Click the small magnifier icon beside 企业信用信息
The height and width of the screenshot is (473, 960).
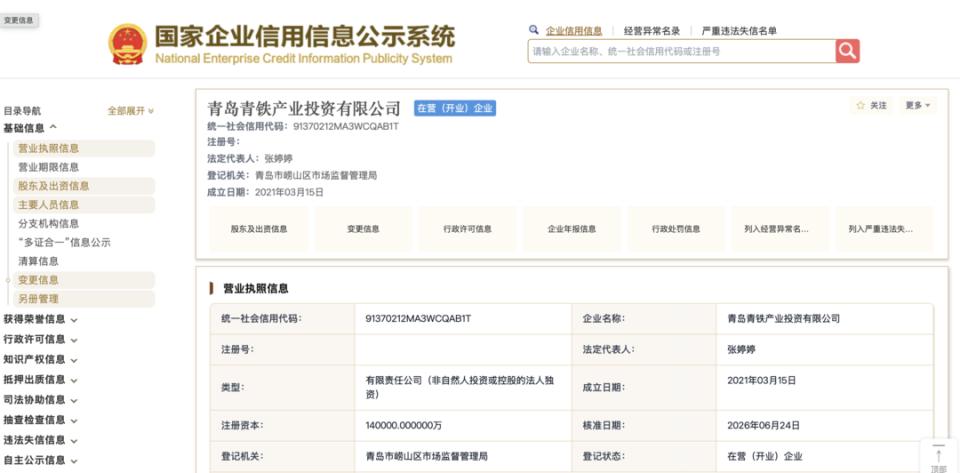[x=533, y=29]
